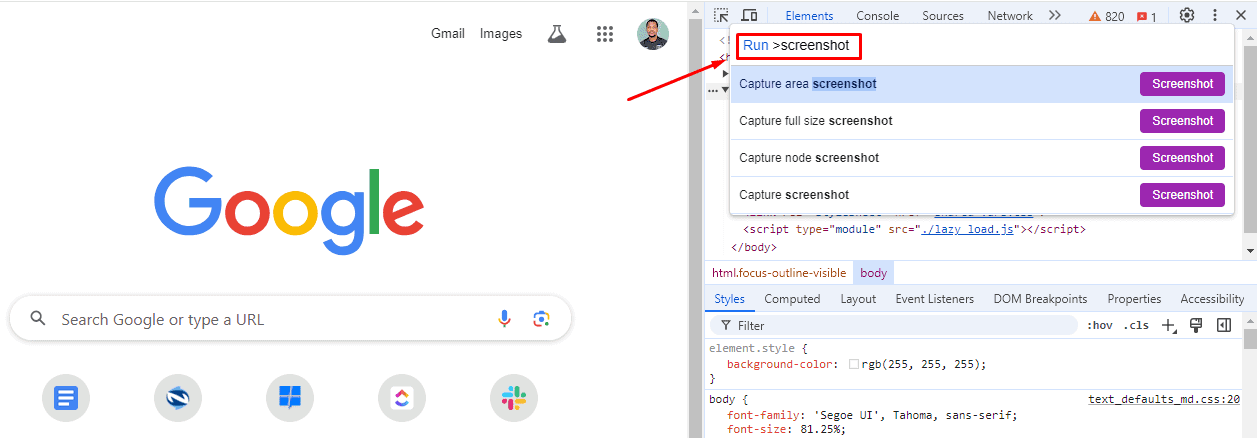Open the blue globe-arrow shortcut tile

click(178, 399)
